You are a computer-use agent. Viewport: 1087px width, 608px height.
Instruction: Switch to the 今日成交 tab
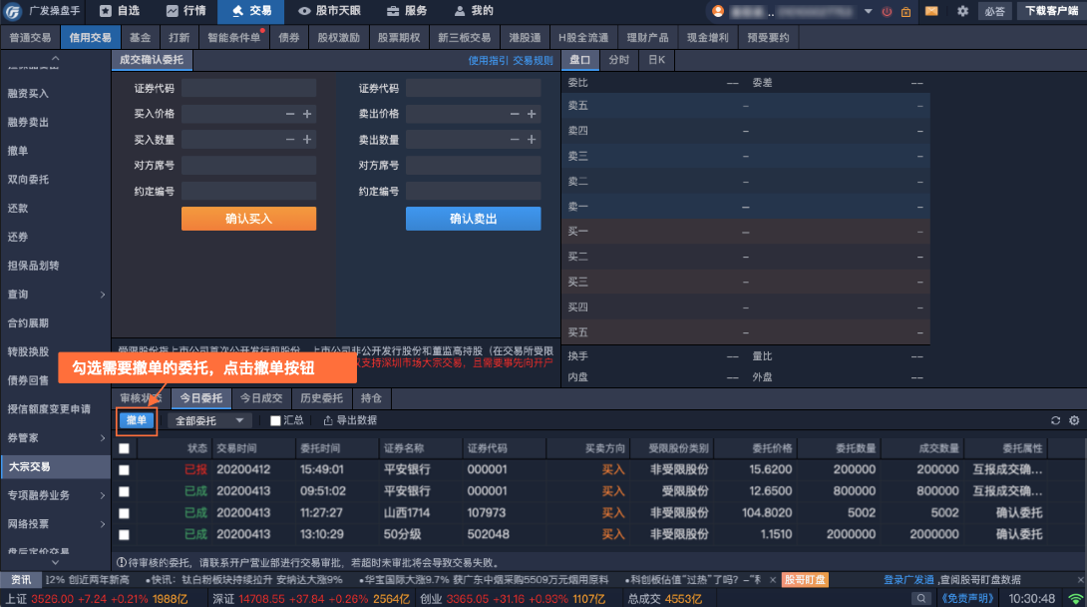point(261,398)
